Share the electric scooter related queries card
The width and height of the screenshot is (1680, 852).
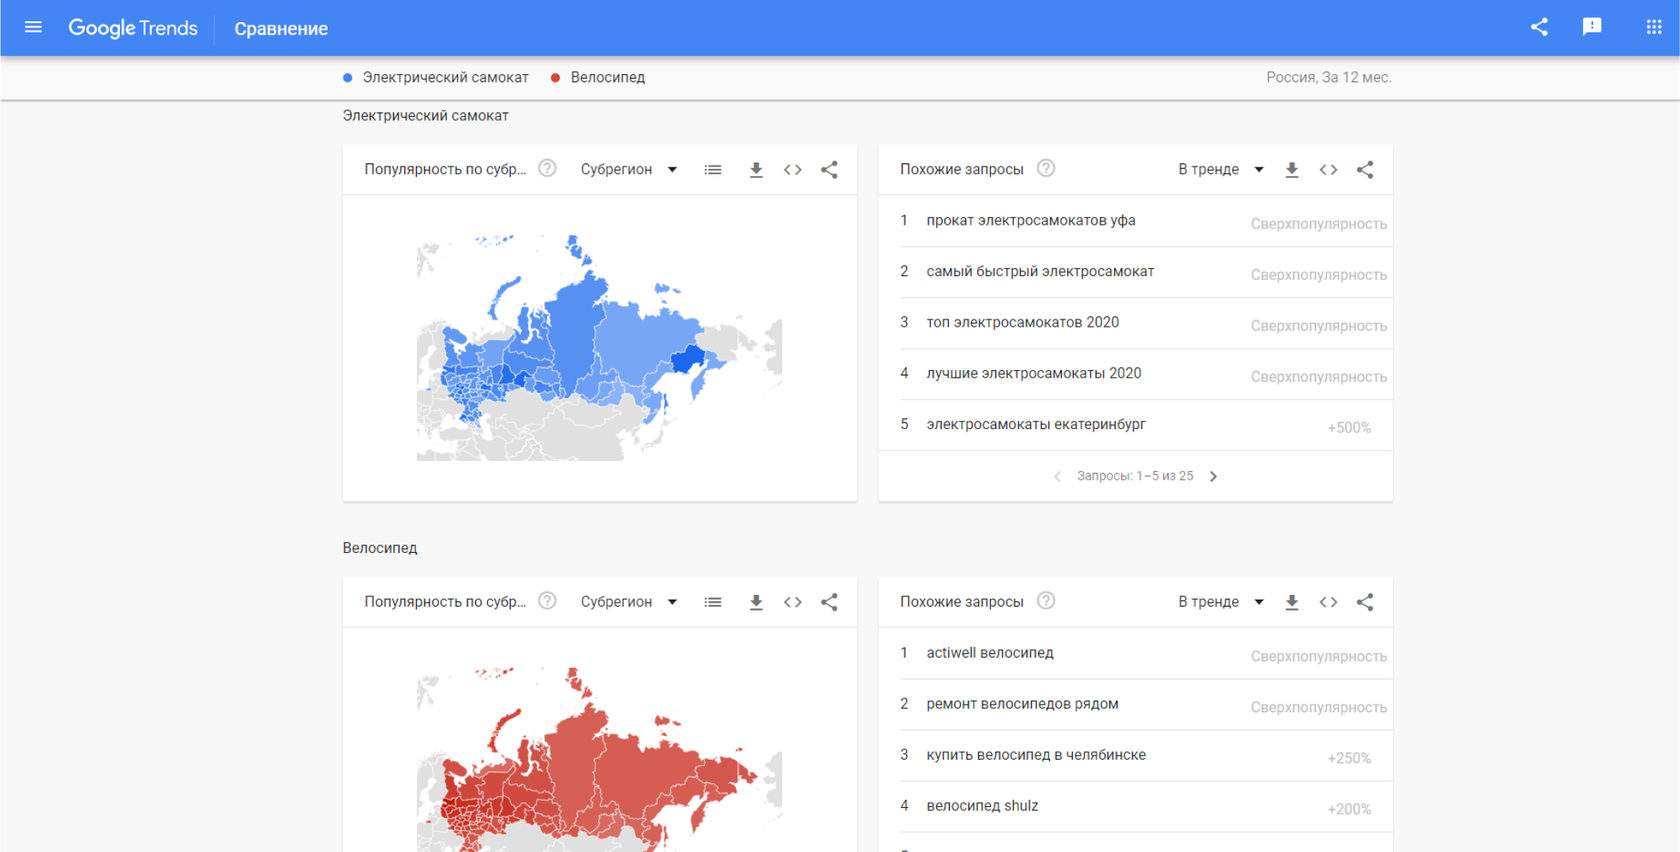(1365, 170)
